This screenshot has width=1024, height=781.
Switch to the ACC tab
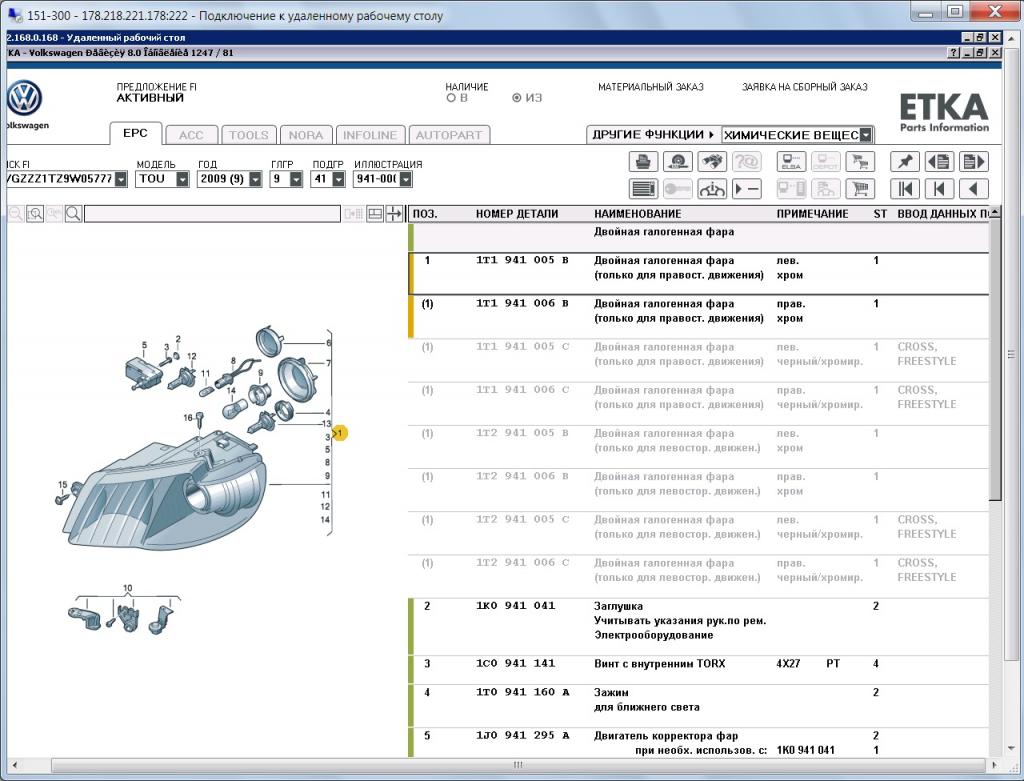point(191,135)
